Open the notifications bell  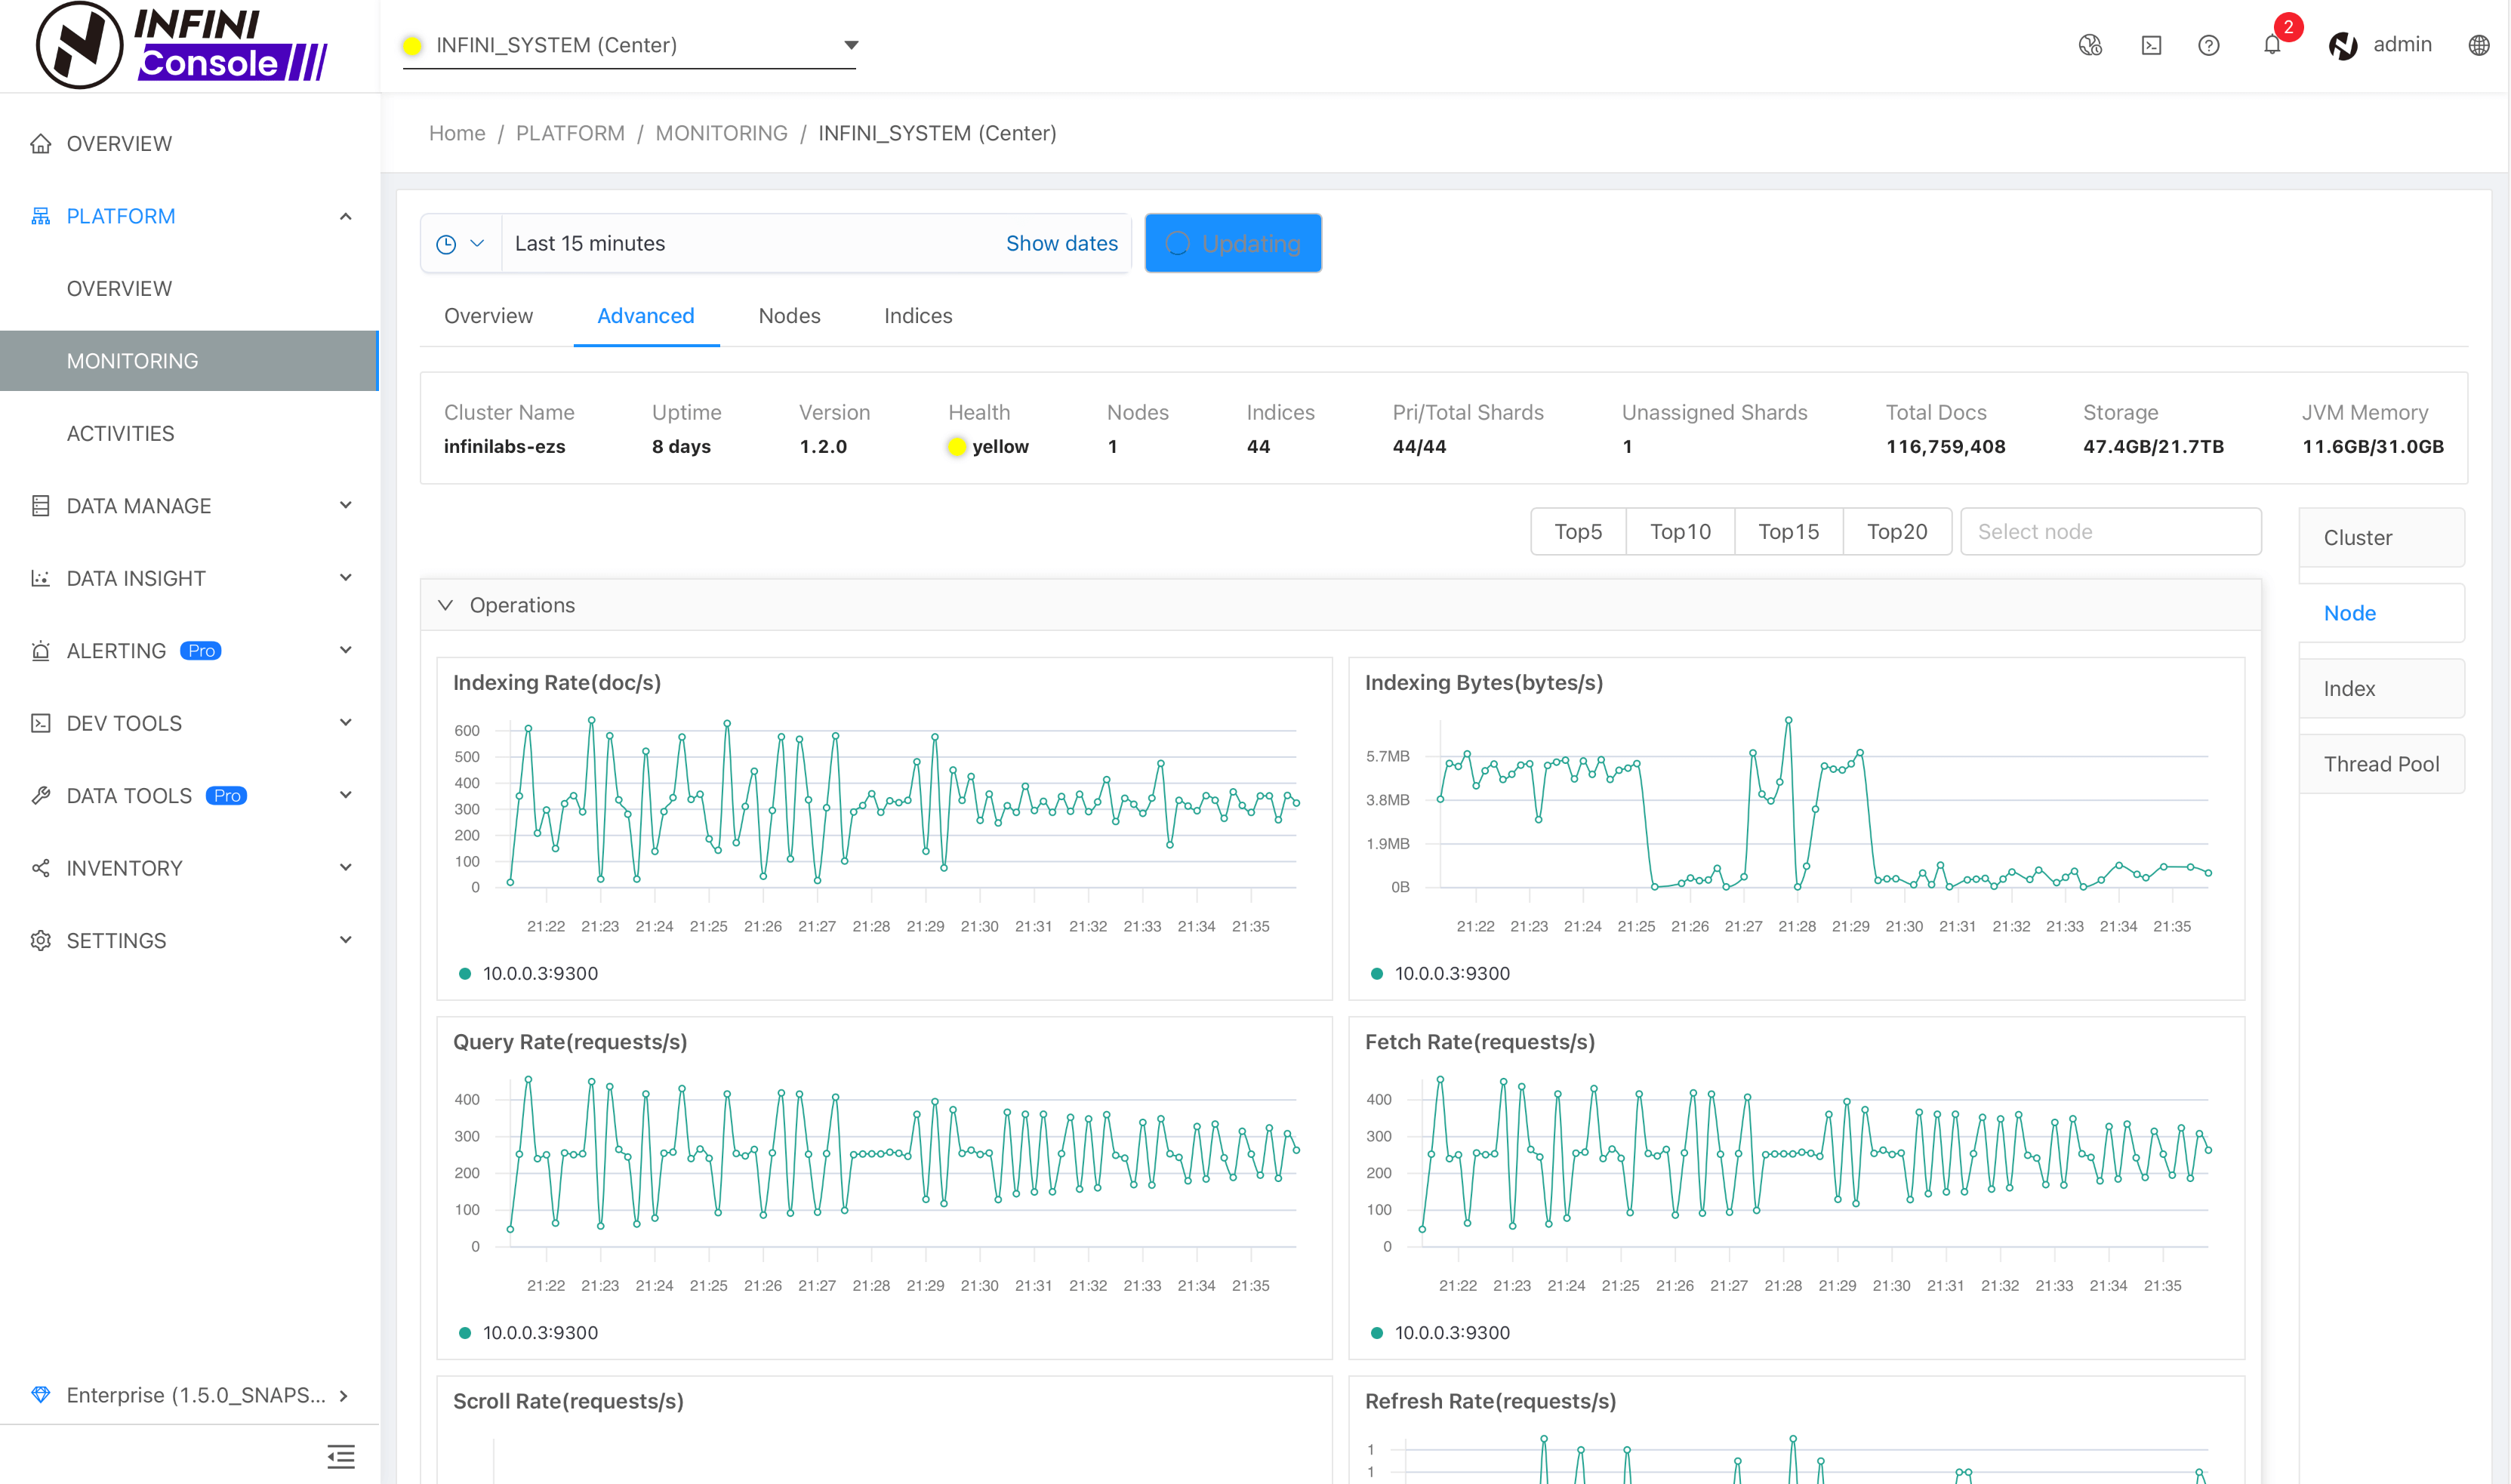pos(2272,45)
